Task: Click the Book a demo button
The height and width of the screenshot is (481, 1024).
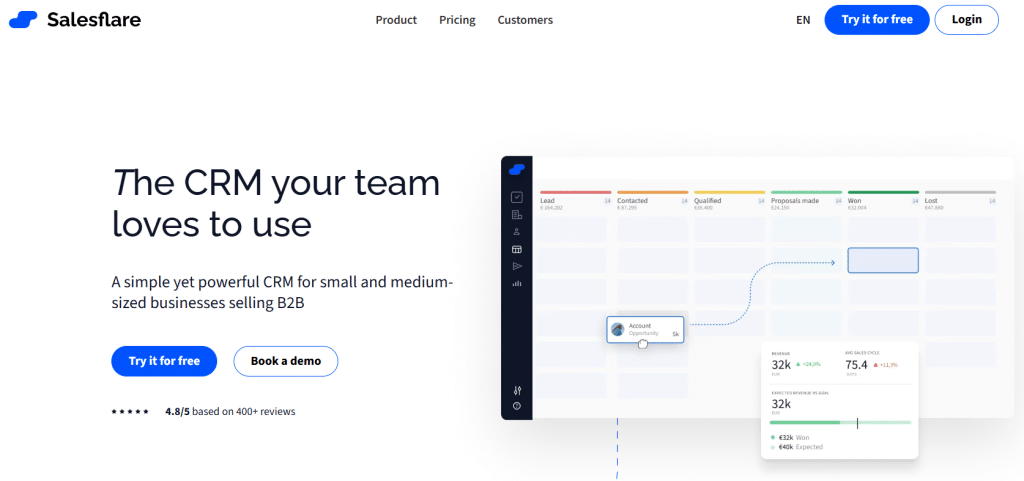Action: click(x=286, y=361)
